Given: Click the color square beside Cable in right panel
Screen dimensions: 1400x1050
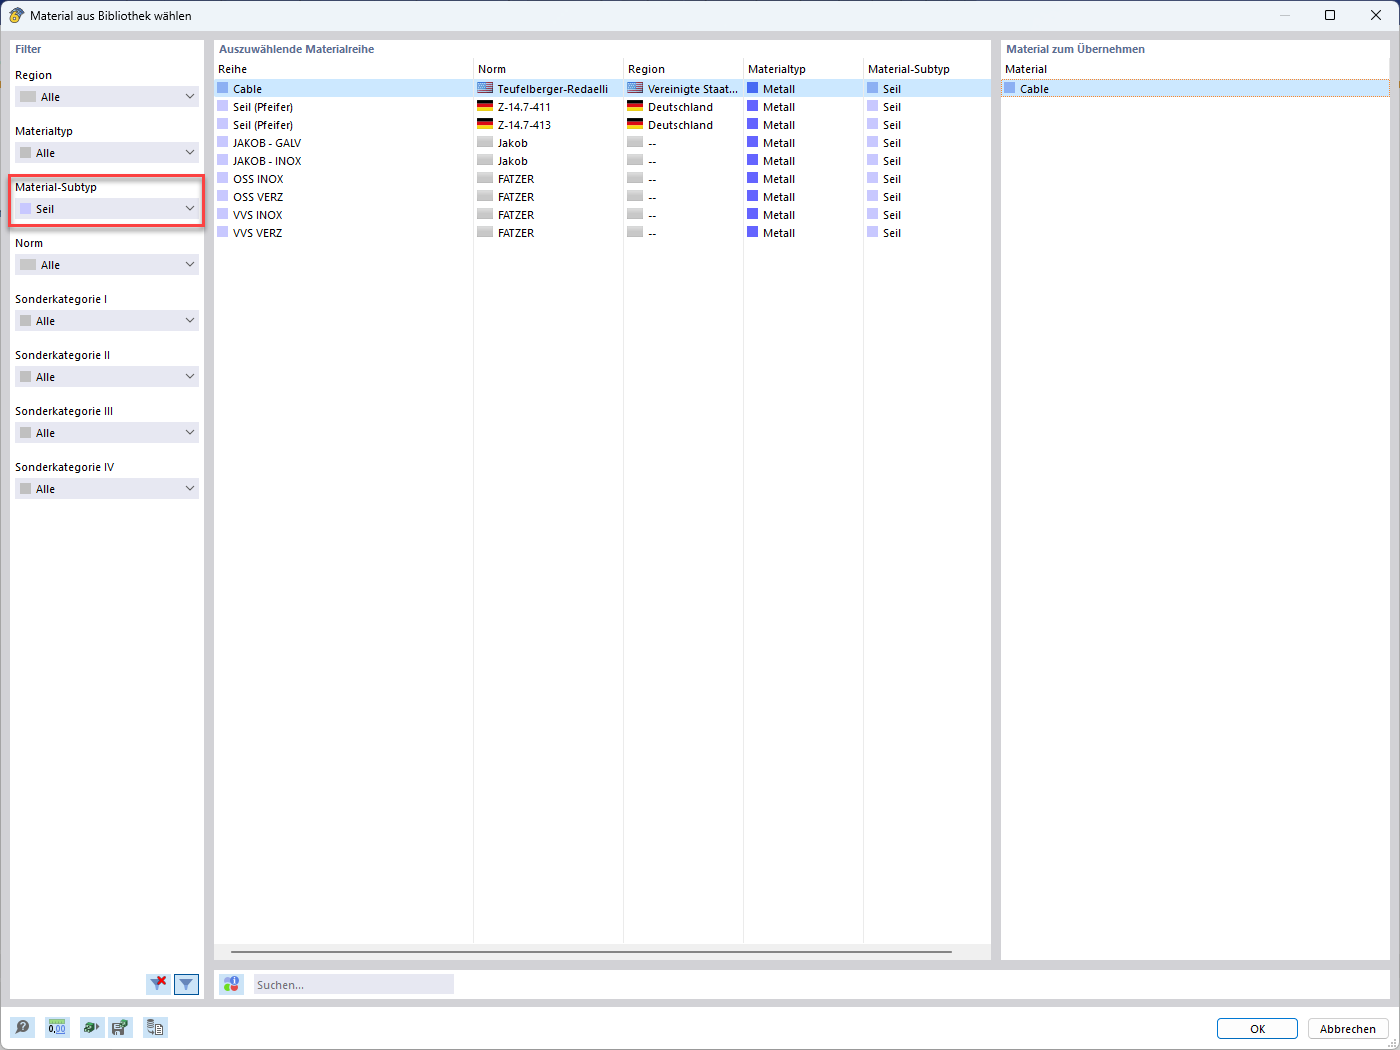Looking at the screenshot, I should click(1009, 88).
